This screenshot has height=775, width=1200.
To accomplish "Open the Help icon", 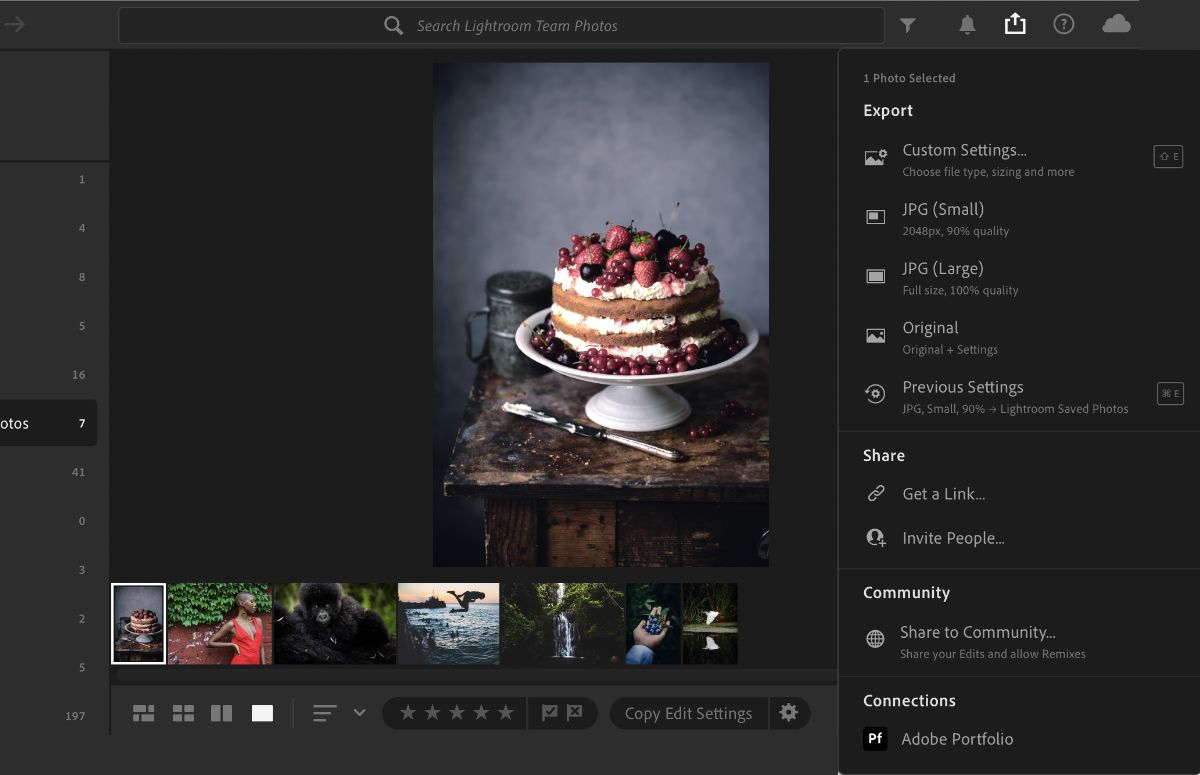I will point(1063,23).
